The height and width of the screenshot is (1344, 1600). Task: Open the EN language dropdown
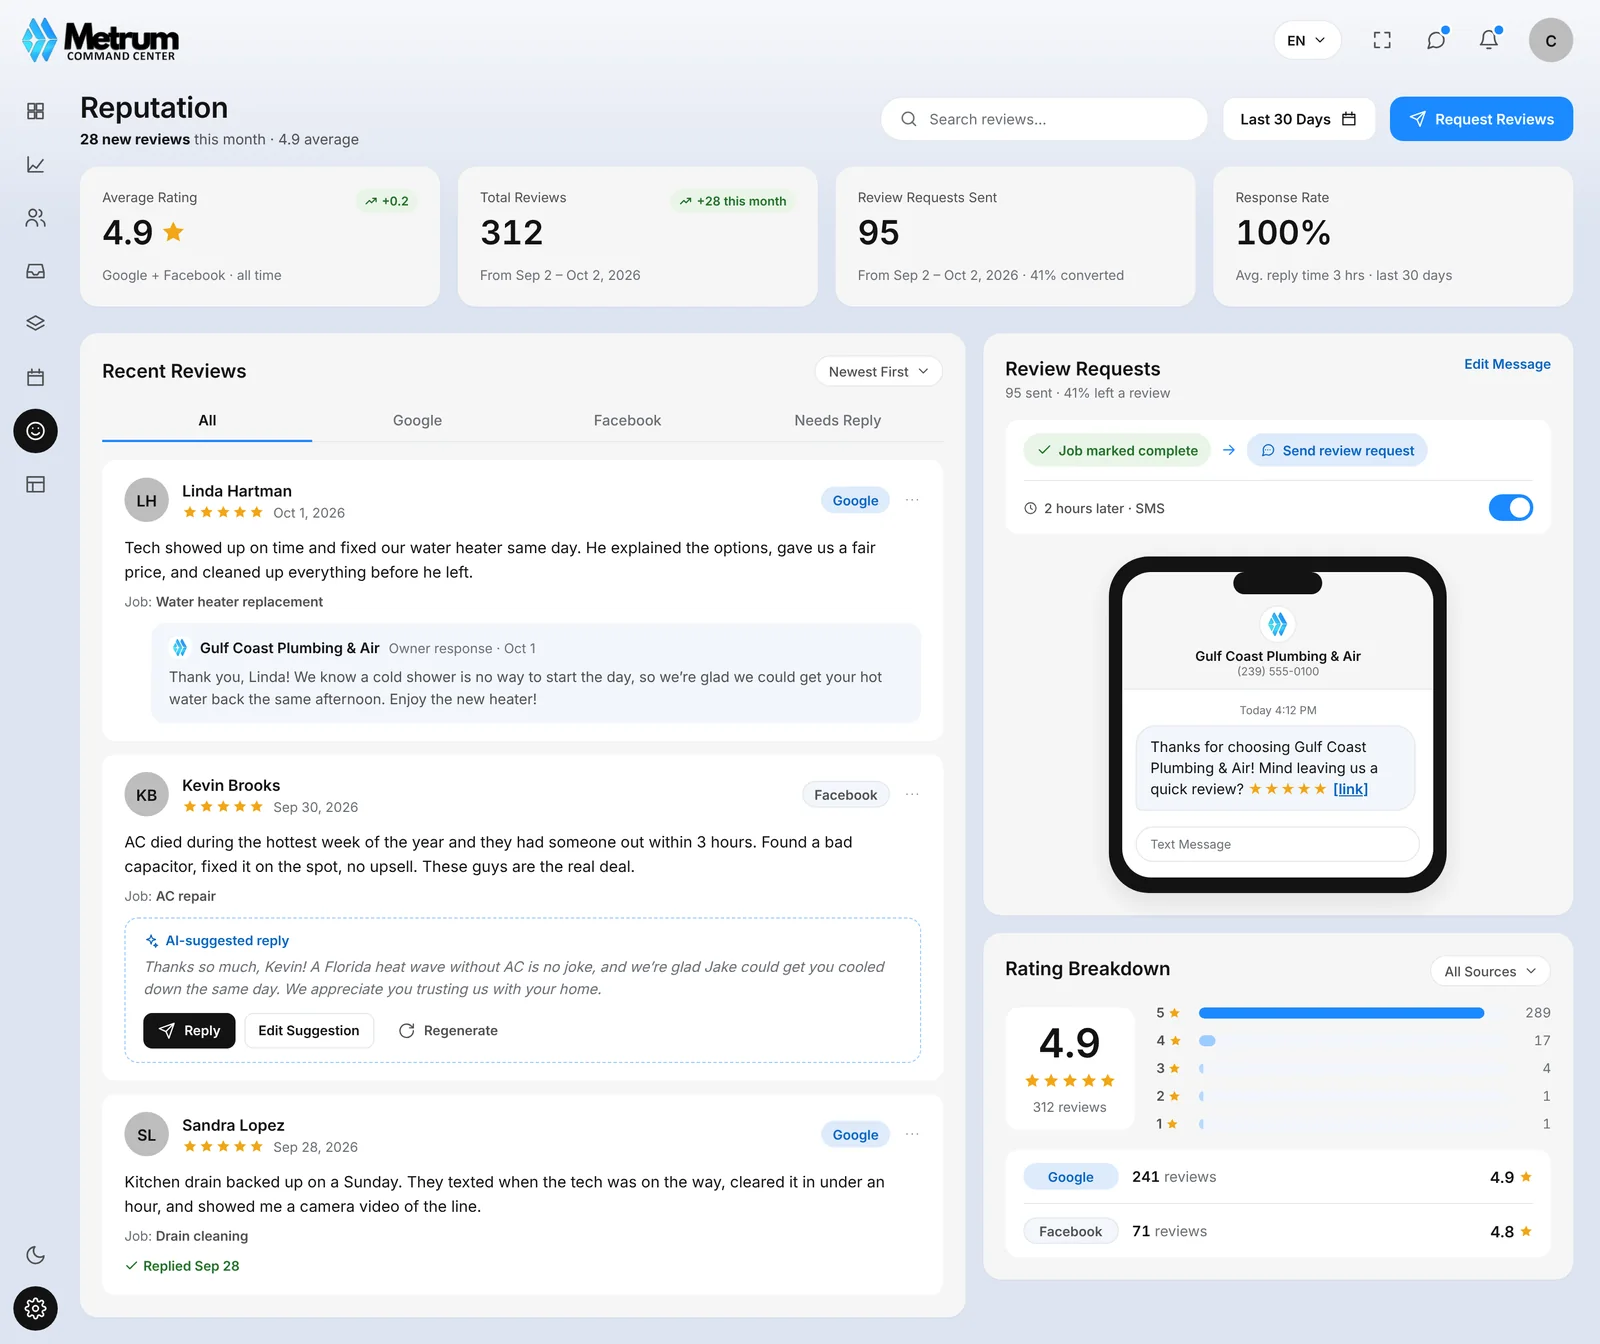pos(1306,40)
